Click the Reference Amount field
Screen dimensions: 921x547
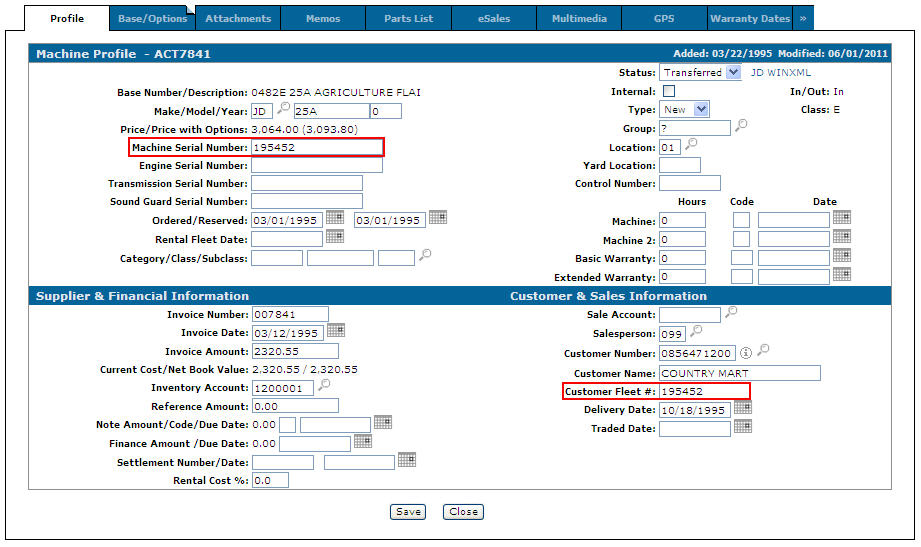click(x=295, y=406)
